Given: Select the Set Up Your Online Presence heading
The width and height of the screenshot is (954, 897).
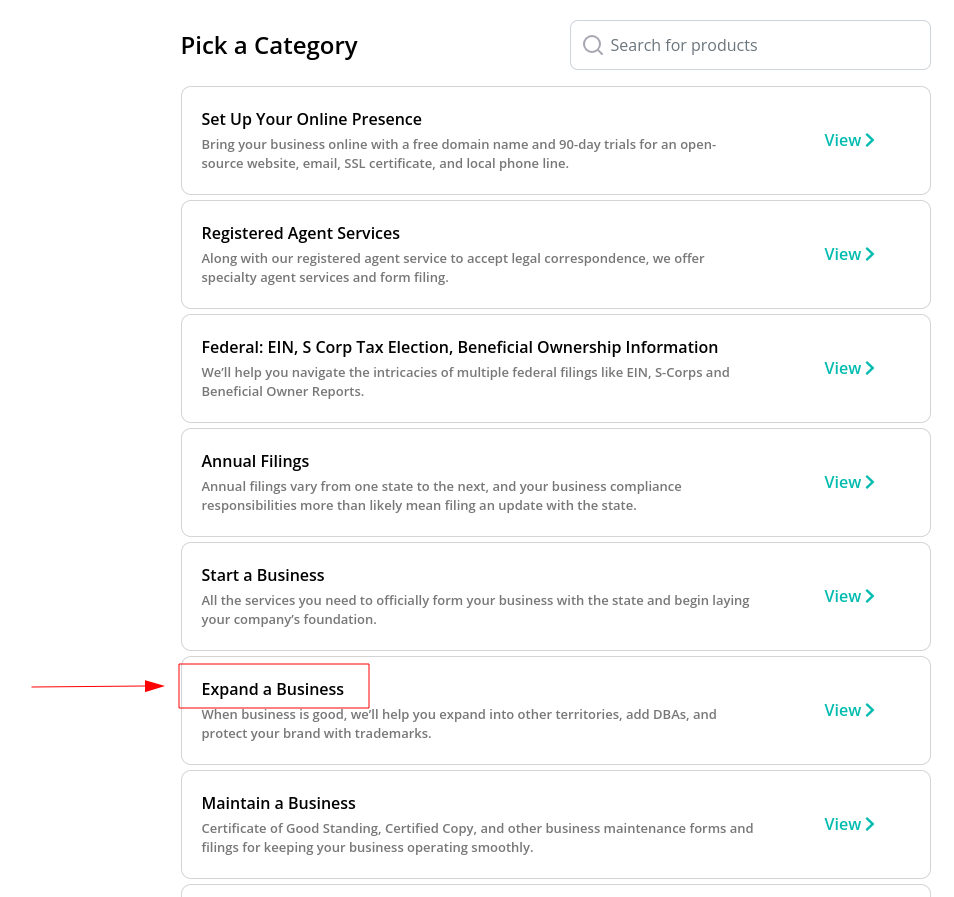Looking at the screenshot, I should coord(312,119).
